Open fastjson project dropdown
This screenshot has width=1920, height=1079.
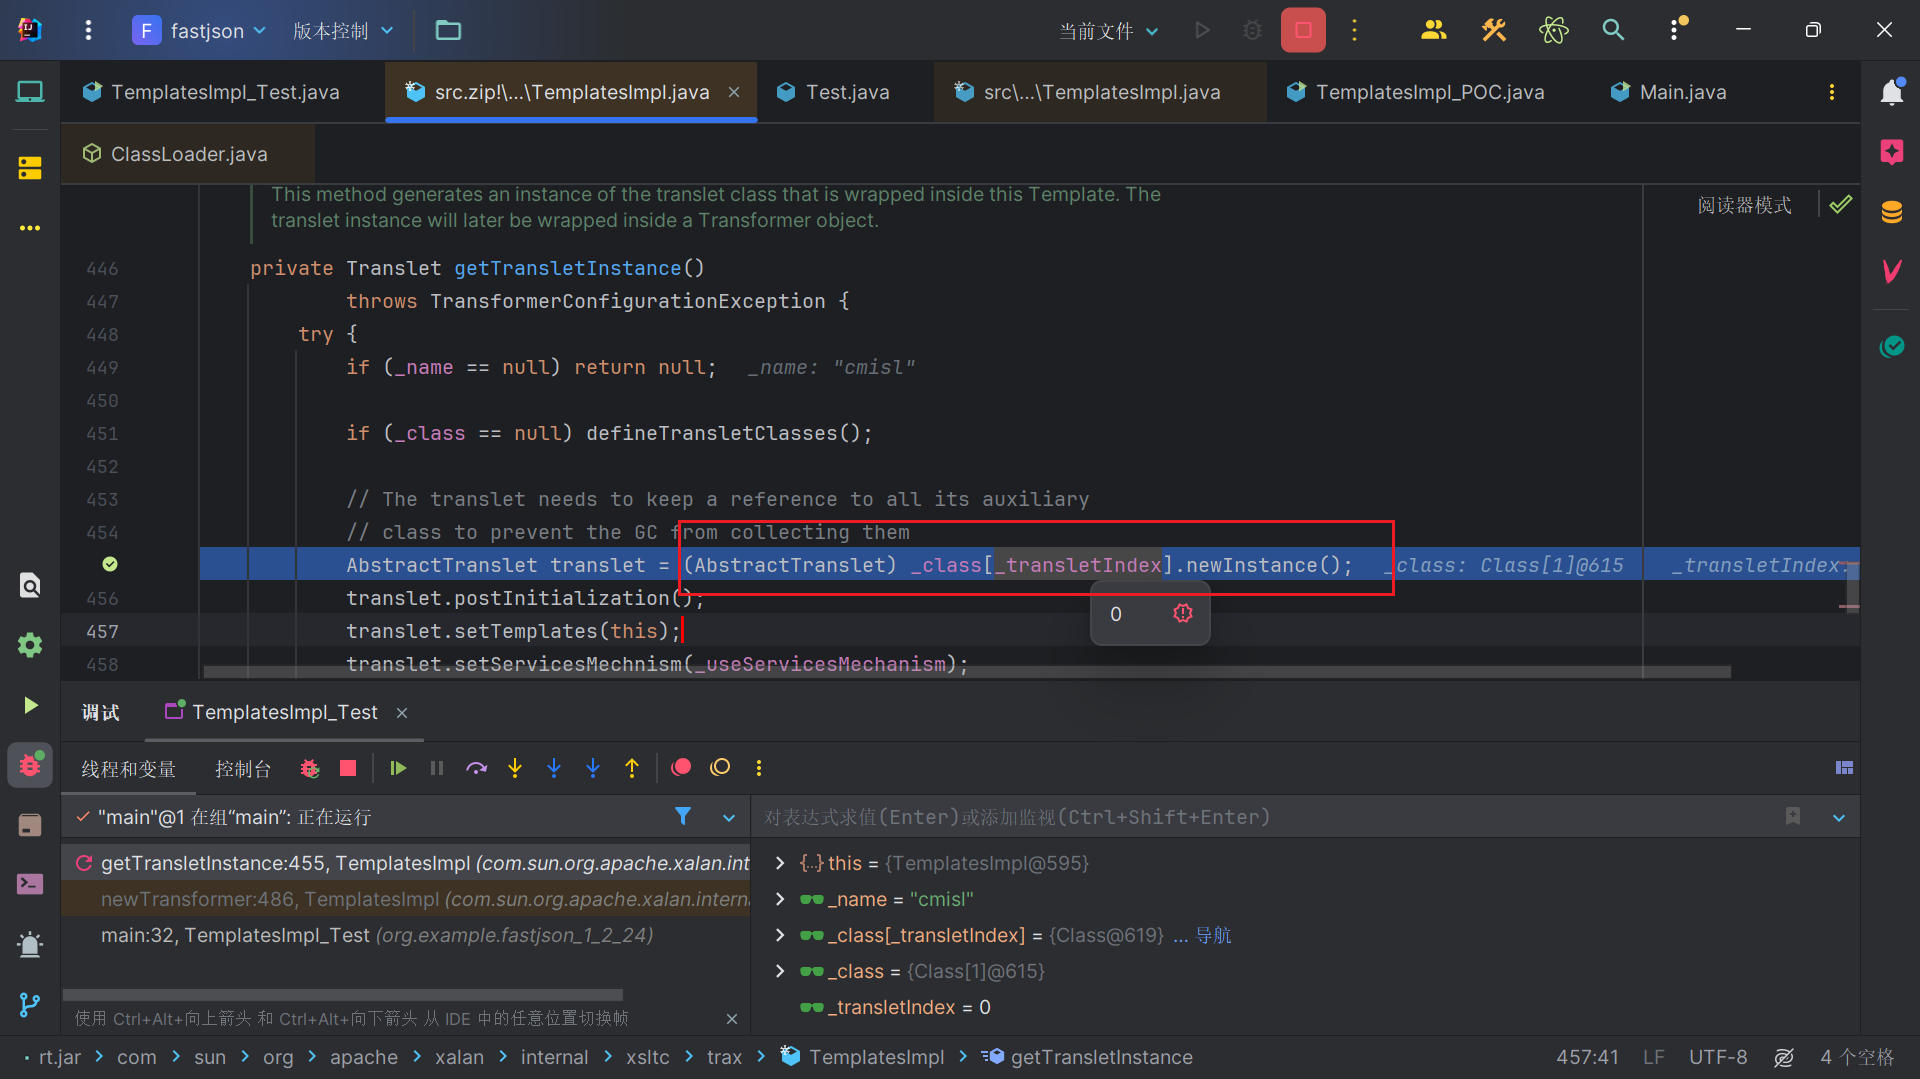coord(202,30)
